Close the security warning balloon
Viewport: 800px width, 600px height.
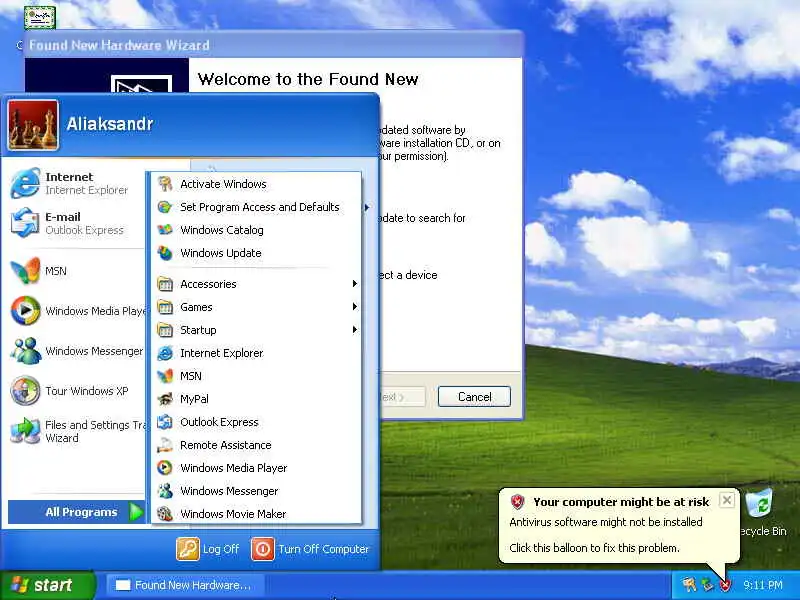(x=727, y=500)
